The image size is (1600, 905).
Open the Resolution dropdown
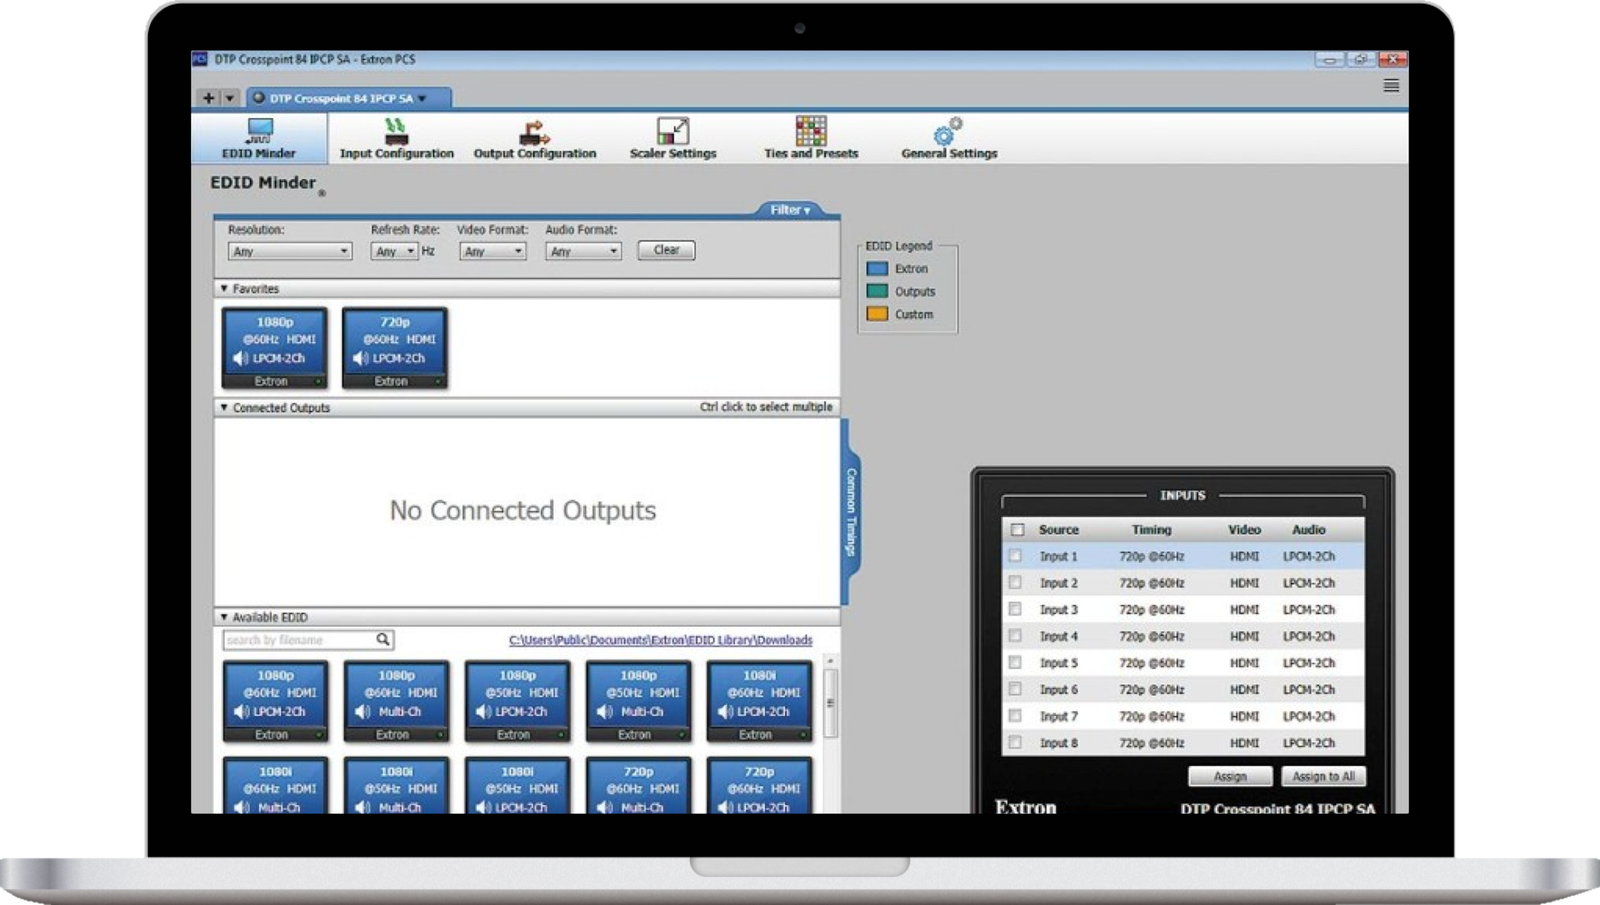point(290,251)
